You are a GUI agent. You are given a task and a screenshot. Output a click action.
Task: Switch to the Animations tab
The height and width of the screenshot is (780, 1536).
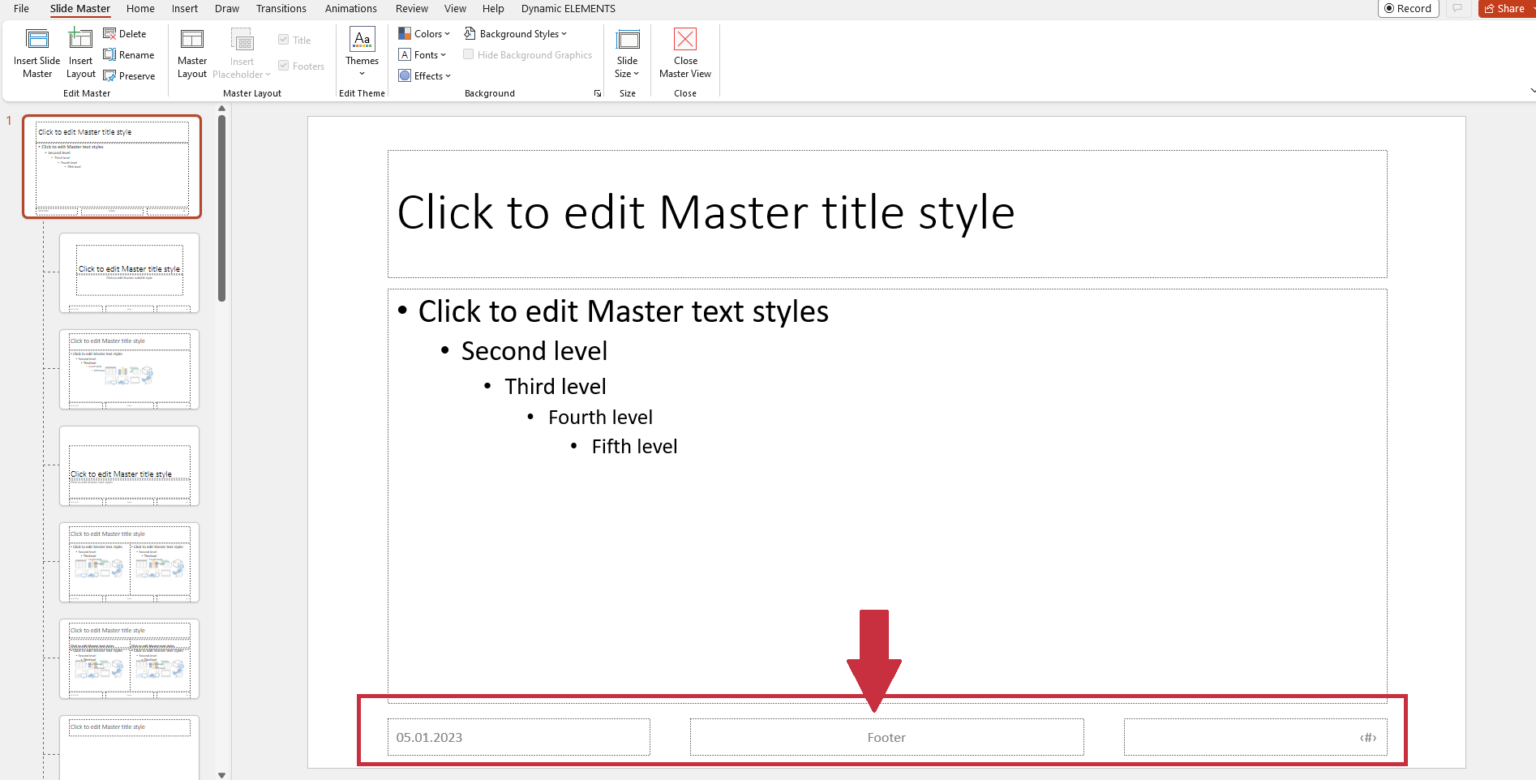click(350, 8)
